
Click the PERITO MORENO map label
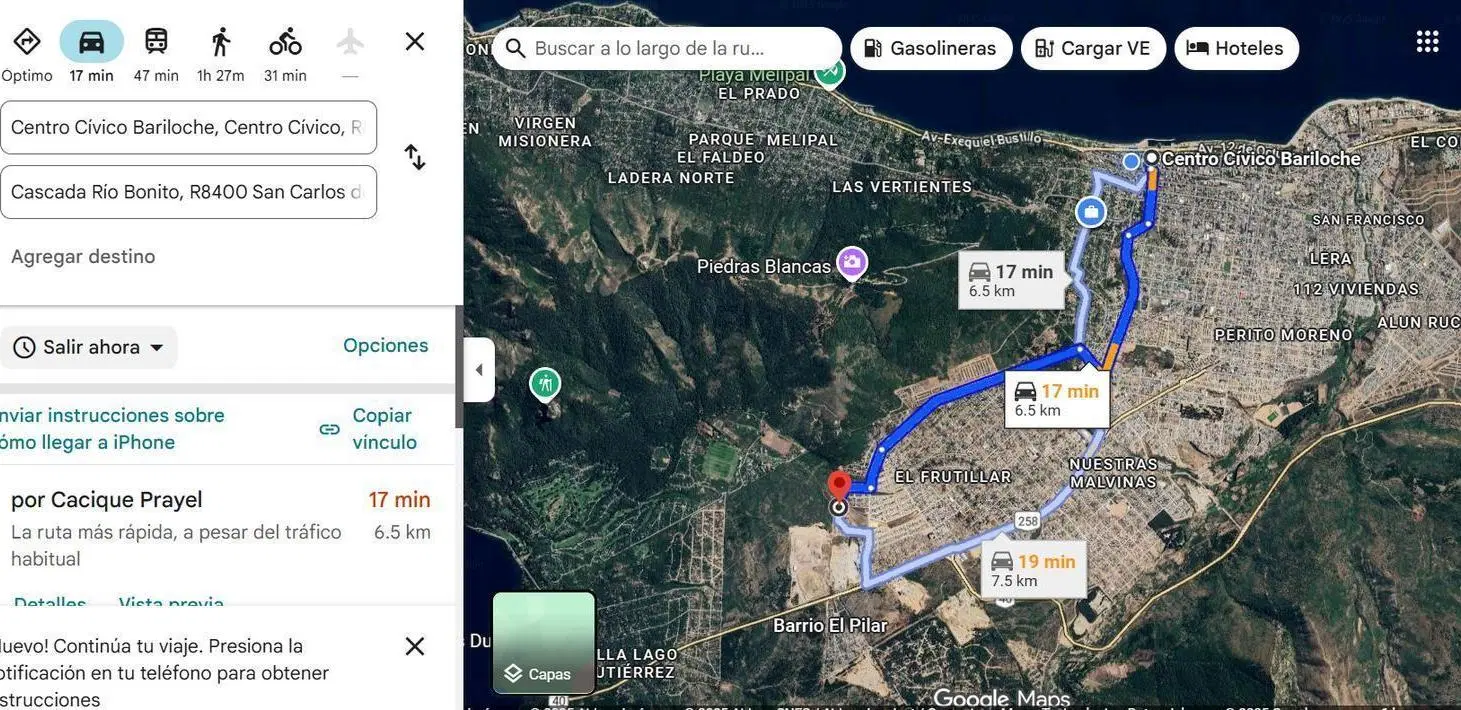coord(1283,335)
